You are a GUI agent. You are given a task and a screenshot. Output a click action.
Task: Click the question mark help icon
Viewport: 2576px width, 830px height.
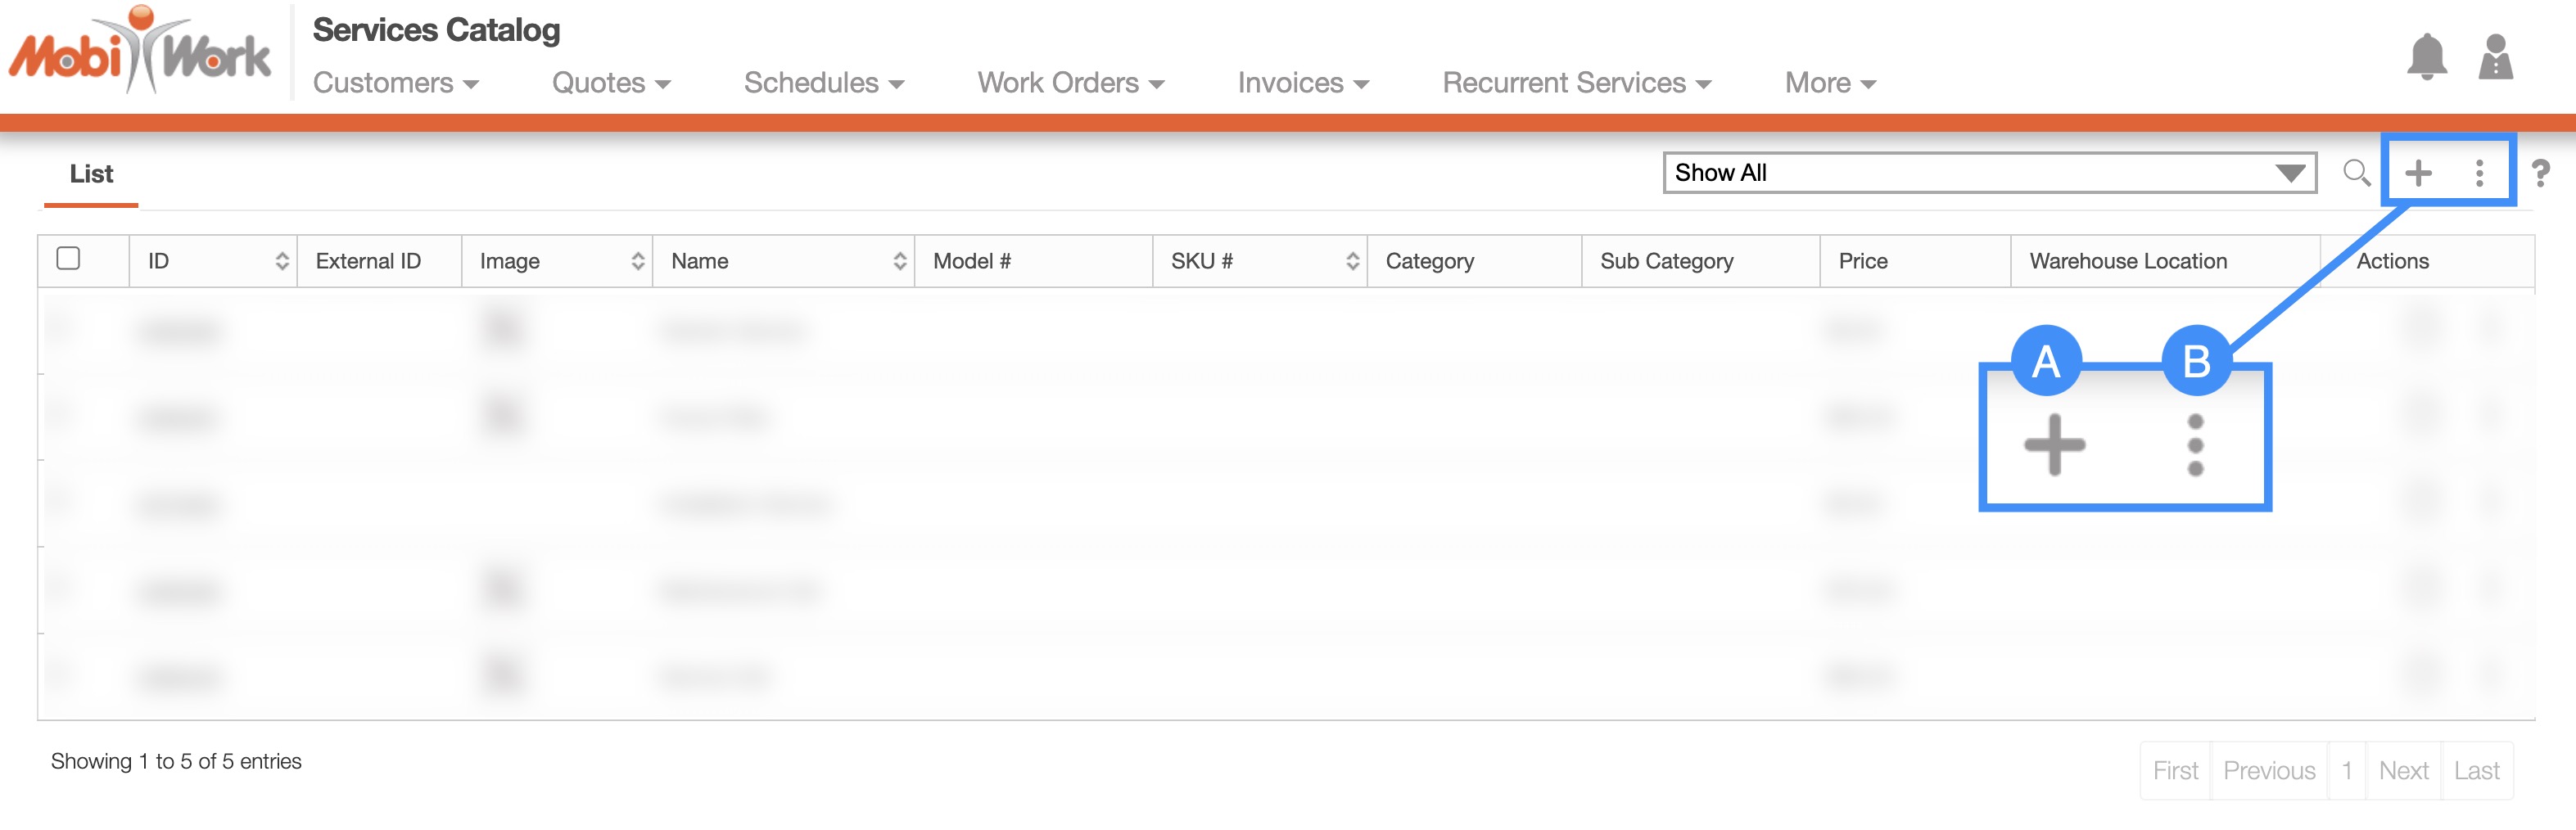click(2540, 173)
